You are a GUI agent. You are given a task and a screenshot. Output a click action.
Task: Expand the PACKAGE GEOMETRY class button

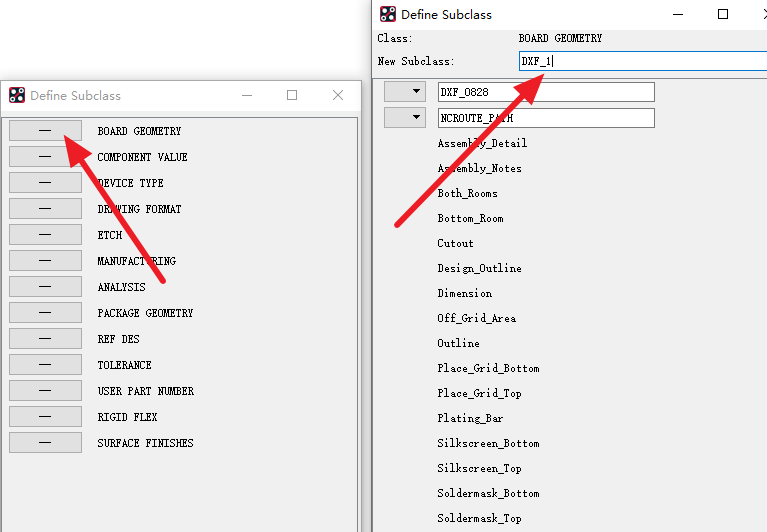coord(45,312)
